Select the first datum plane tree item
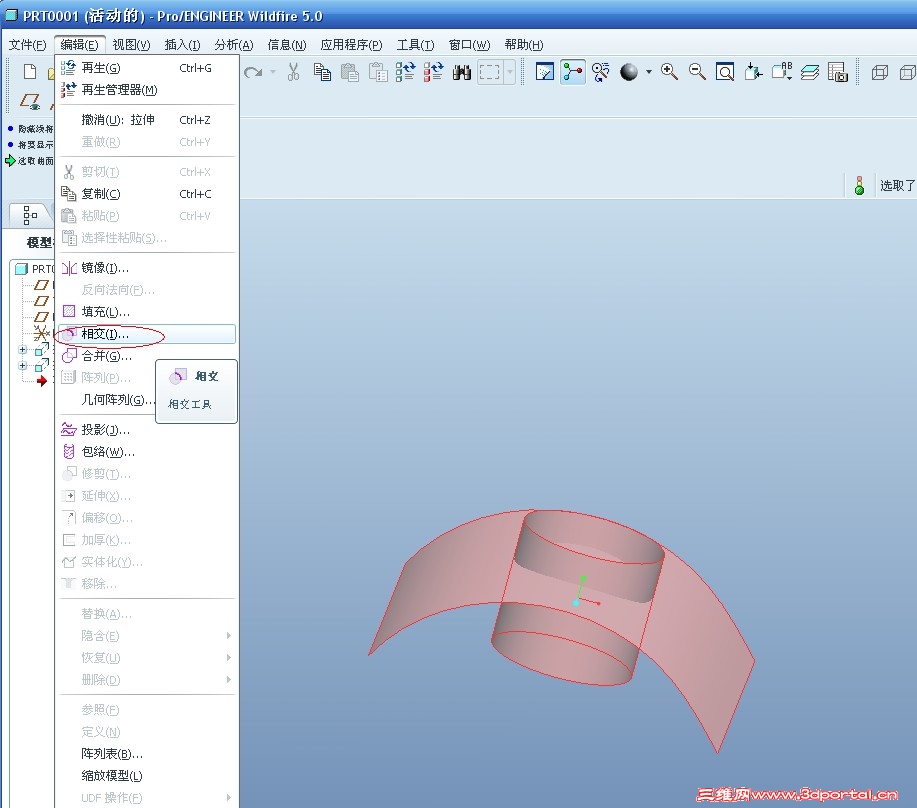The image size is (917, 808). click(41, 285)
